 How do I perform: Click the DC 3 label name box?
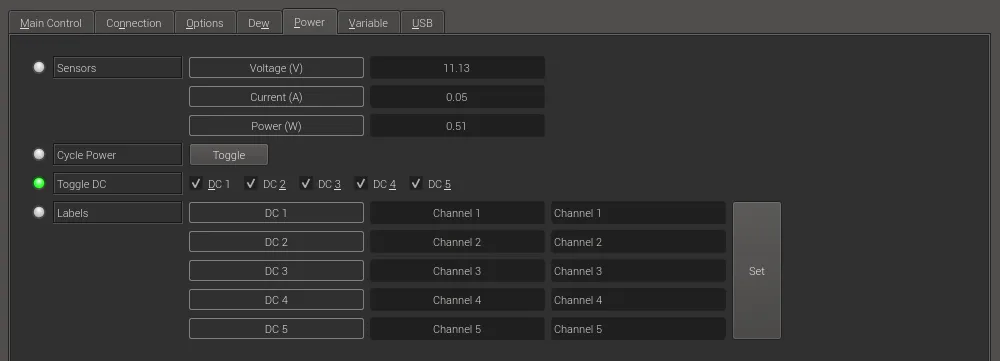pyautogui.click(x=276, y=271)
